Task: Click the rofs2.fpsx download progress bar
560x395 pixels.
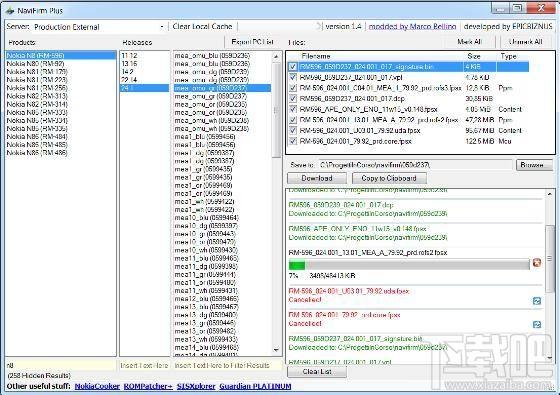Action: click(409, 265)
